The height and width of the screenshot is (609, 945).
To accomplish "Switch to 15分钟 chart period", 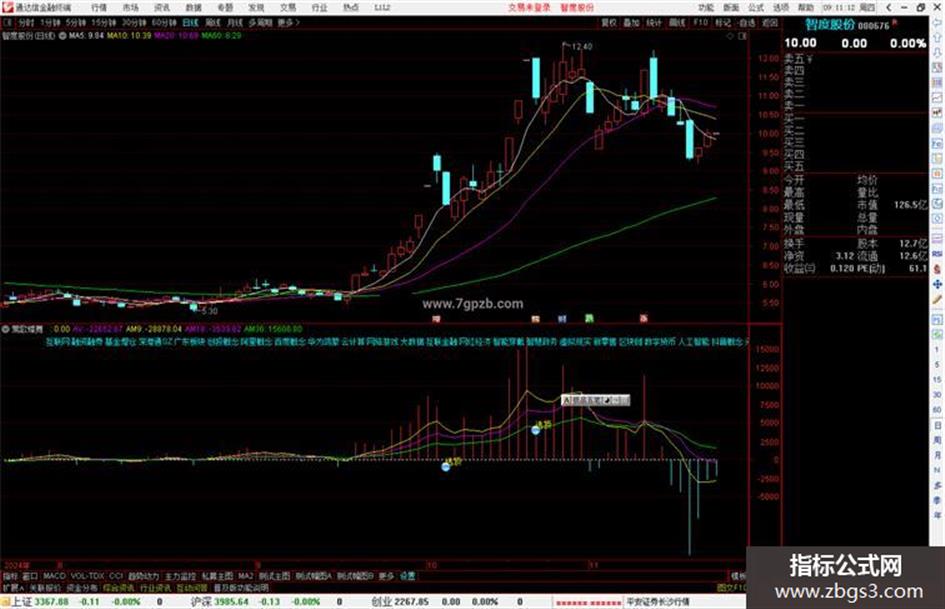I will 104,22.
